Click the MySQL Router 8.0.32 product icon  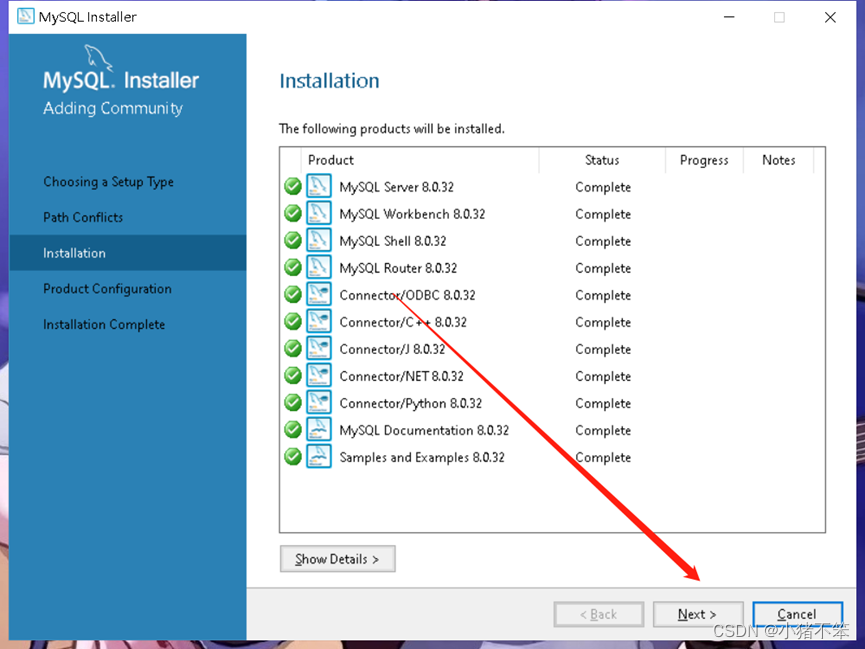(x=319, y=268)
